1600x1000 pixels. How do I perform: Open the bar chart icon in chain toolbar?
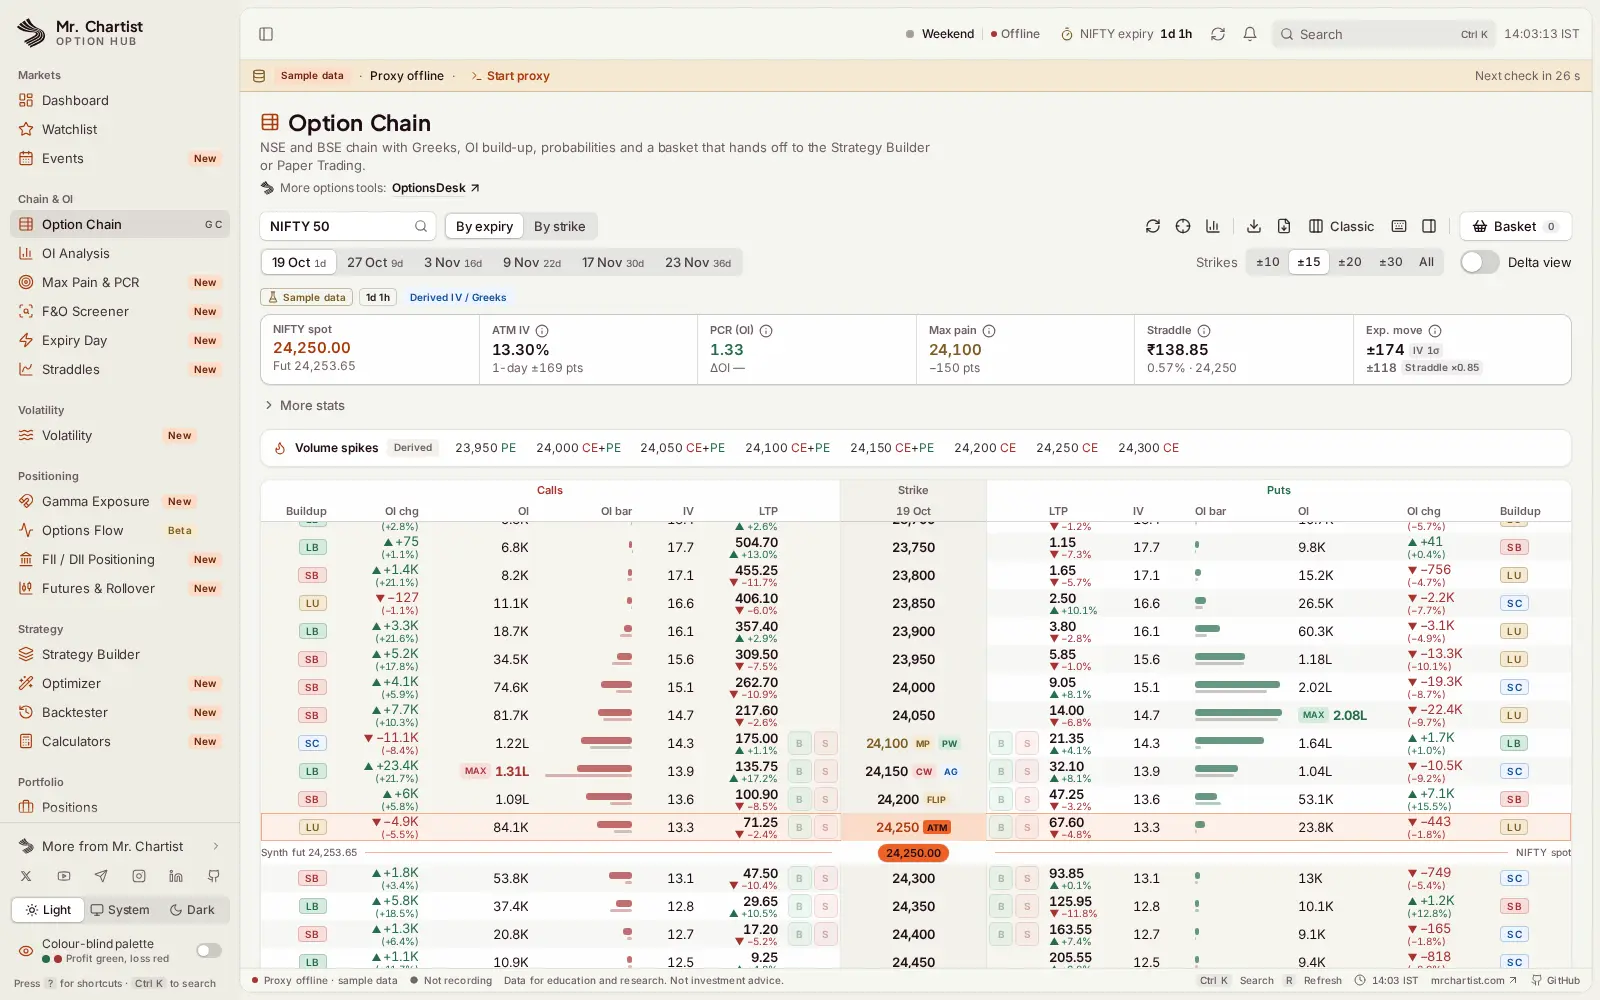1213,226
